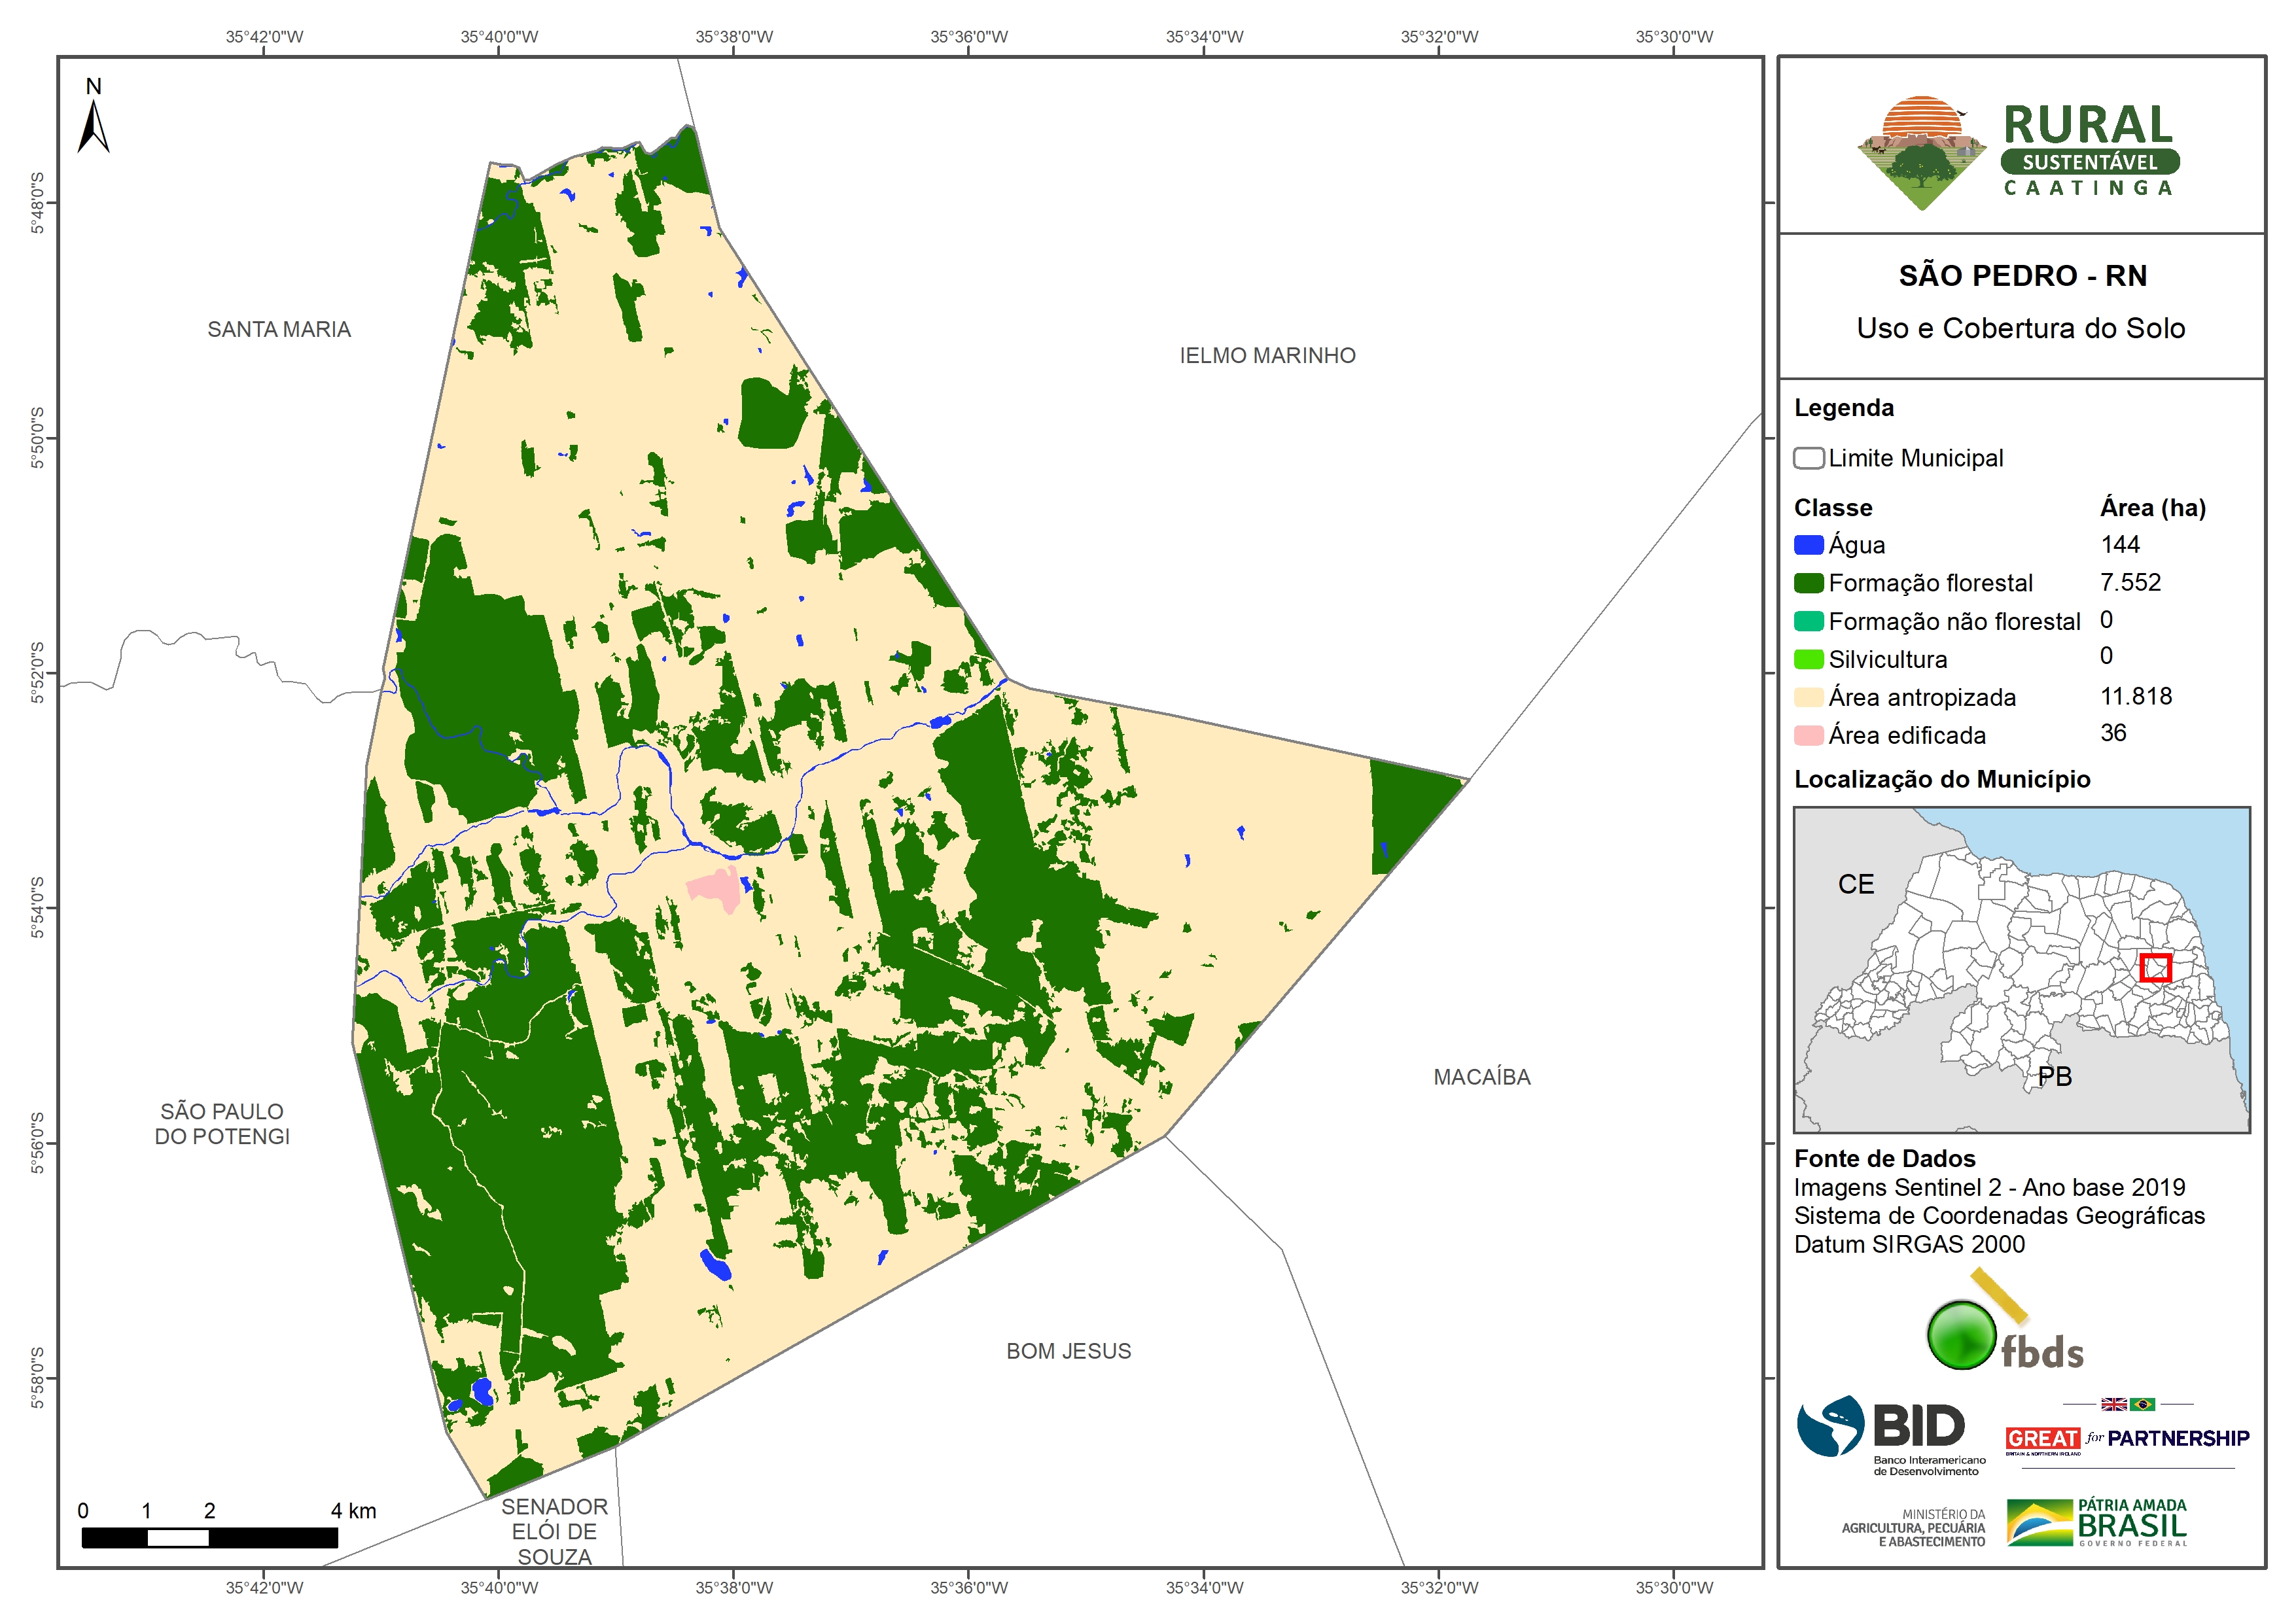
Task: Click the Limite Municipal legend symbol
Action: [x=1808, y=458]
